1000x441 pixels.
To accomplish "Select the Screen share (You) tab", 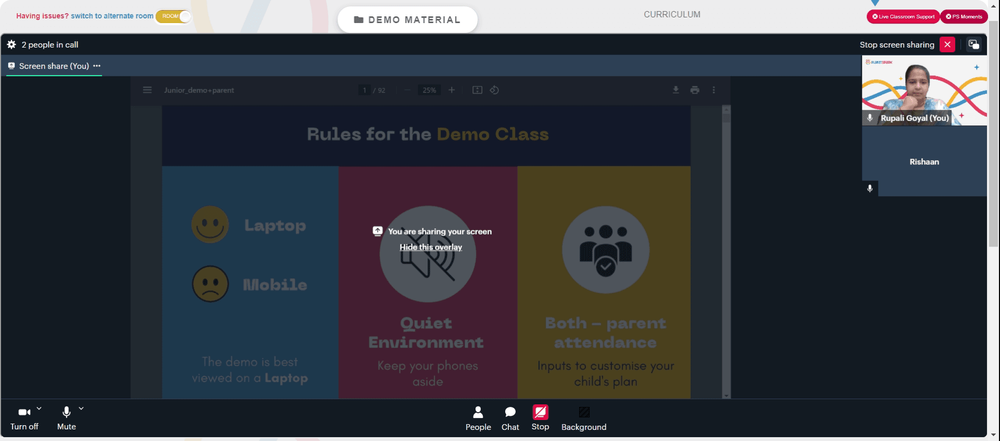I will point(54,66).
